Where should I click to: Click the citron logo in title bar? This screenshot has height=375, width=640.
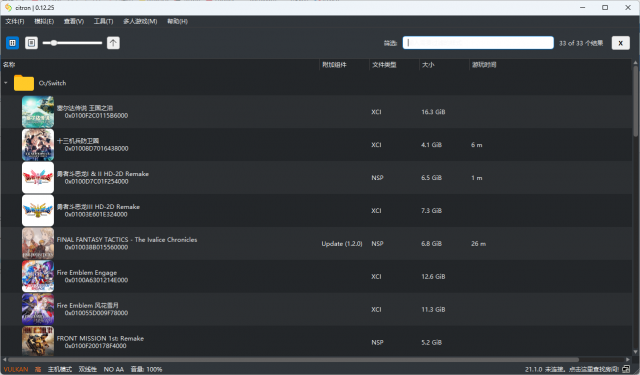[x=8, y=7]
